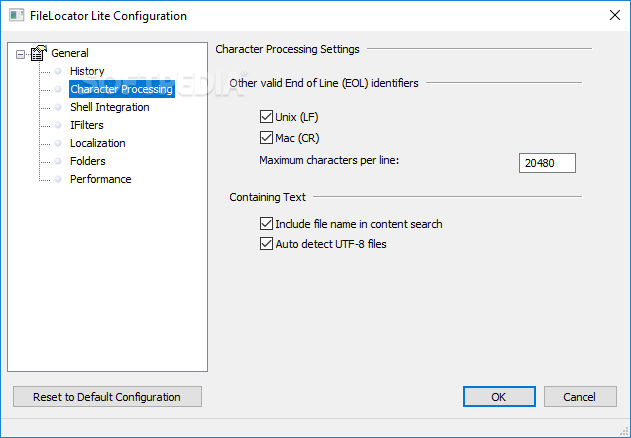Click the FileLocator Lite title bar icon
The width and height of the screenshot is (631, 438).
tap(16, 15)
